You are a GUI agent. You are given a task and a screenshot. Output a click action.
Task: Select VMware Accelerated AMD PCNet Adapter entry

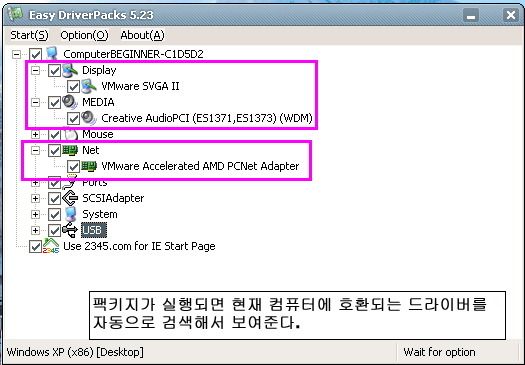200,166
